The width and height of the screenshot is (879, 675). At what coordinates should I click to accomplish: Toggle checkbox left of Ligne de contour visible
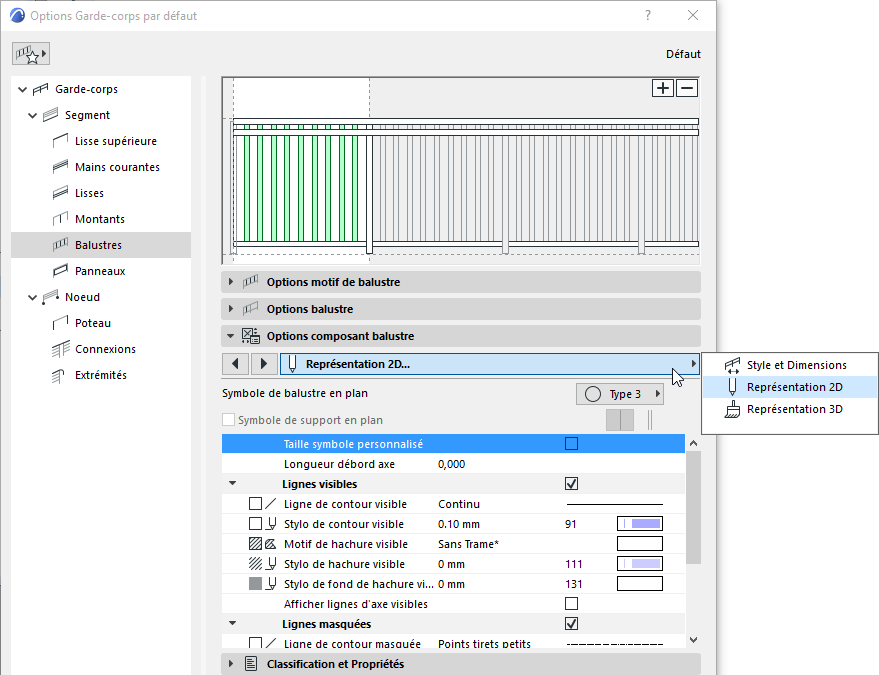pyautogui.click(x=255, y=504)
